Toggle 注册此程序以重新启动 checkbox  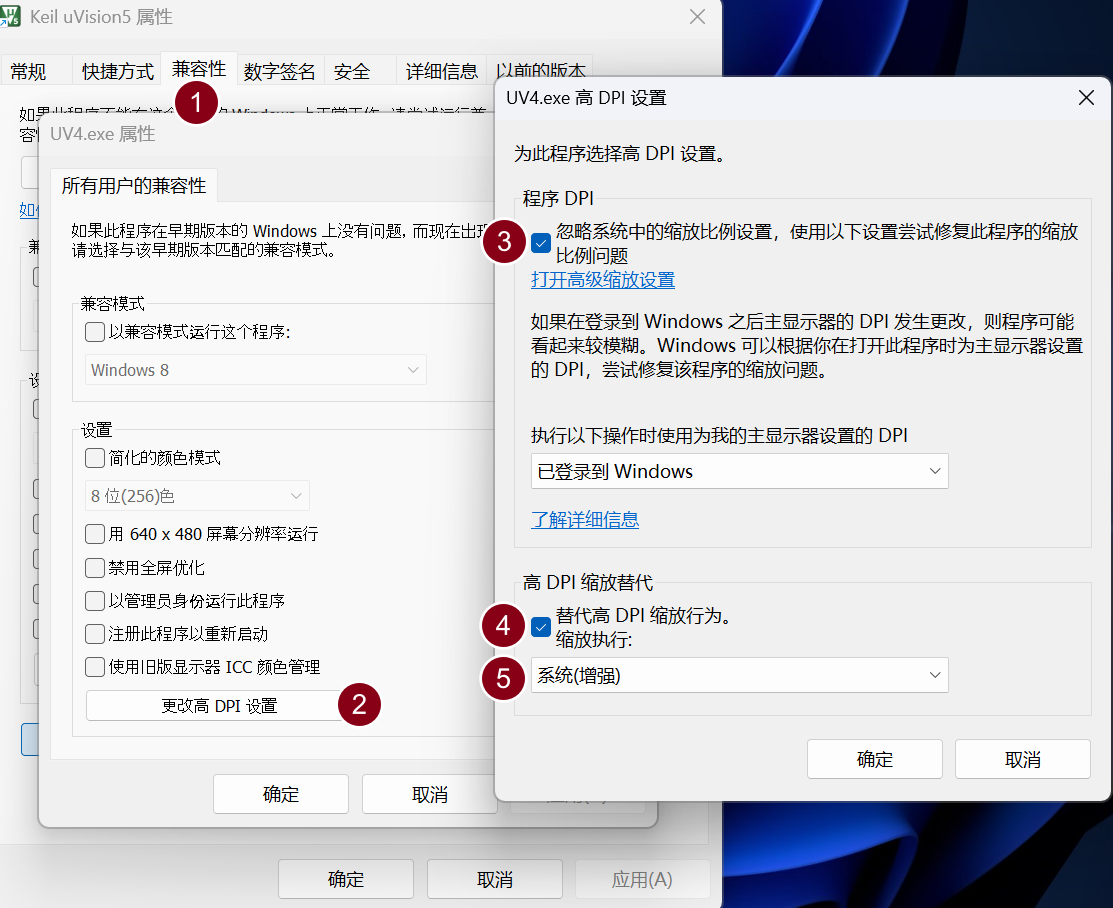coord(95,633)
